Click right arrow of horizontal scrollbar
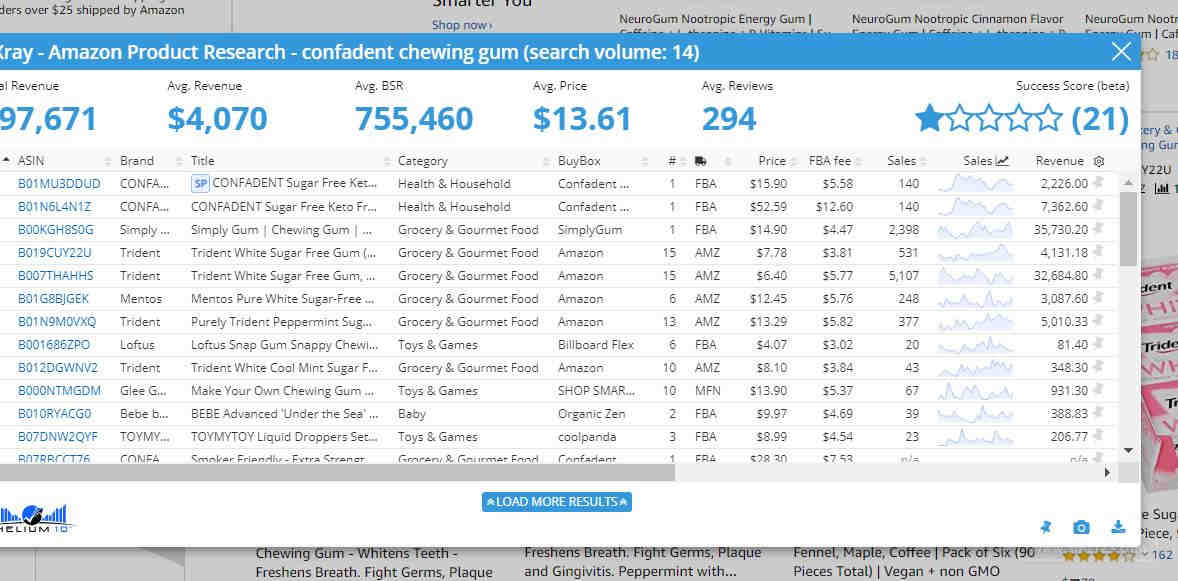 [x=1107, y=473]
